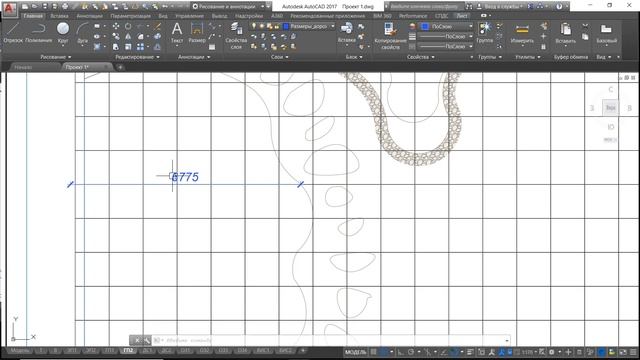Select the Измерить measure tool

(x=522, y=33)
